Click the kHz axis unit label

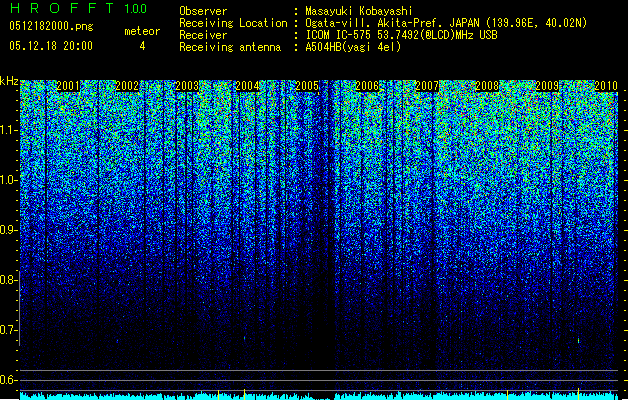coord(9,82)
